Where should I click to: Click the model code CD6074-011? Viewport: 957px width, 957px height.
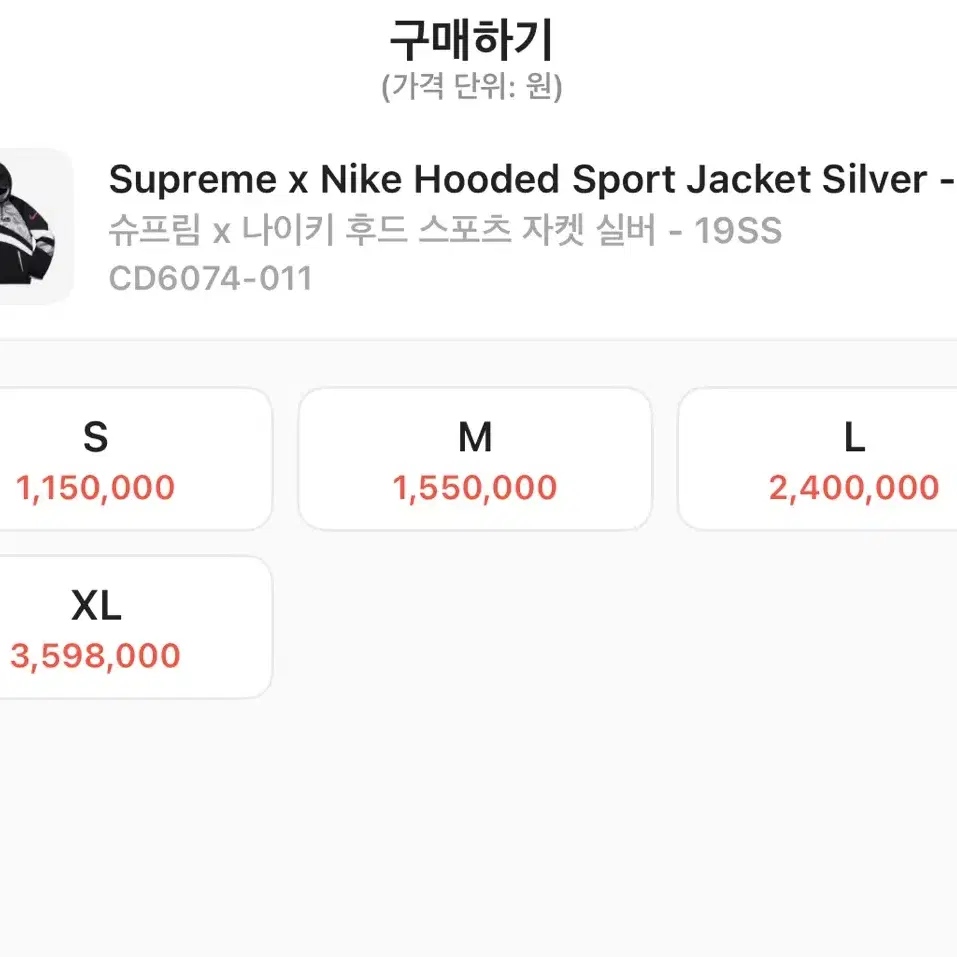pyautogui.click(x=211, y=278)
